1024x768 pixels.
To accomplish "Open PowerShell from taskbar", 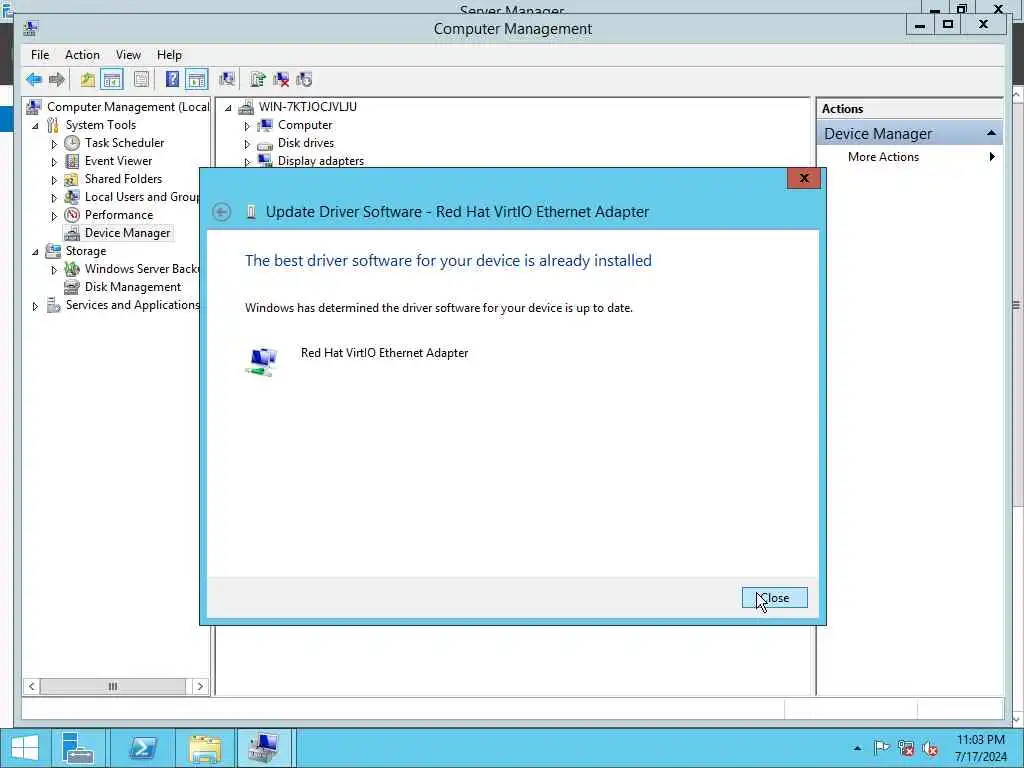I will click(142, 748).
